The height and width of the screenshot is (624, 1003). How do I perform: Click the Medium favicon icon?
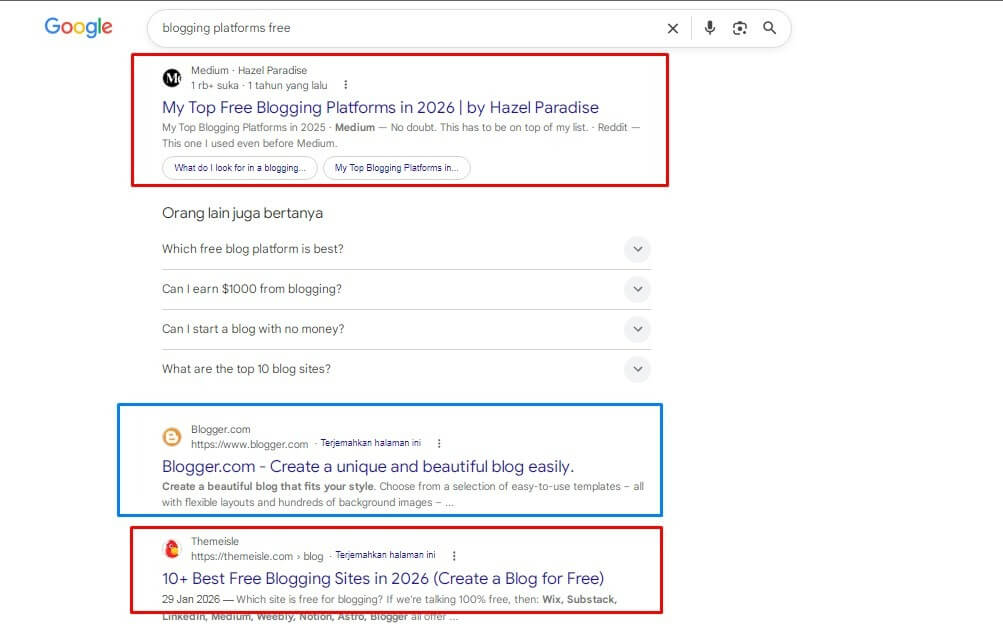(x=172, y=78)
